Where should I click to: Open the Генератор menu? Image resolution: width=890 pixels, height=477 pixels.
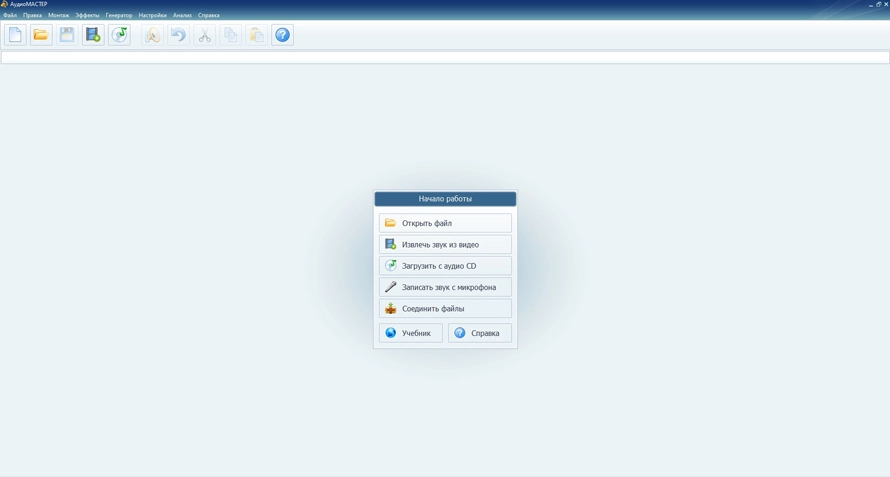[119, 15]
